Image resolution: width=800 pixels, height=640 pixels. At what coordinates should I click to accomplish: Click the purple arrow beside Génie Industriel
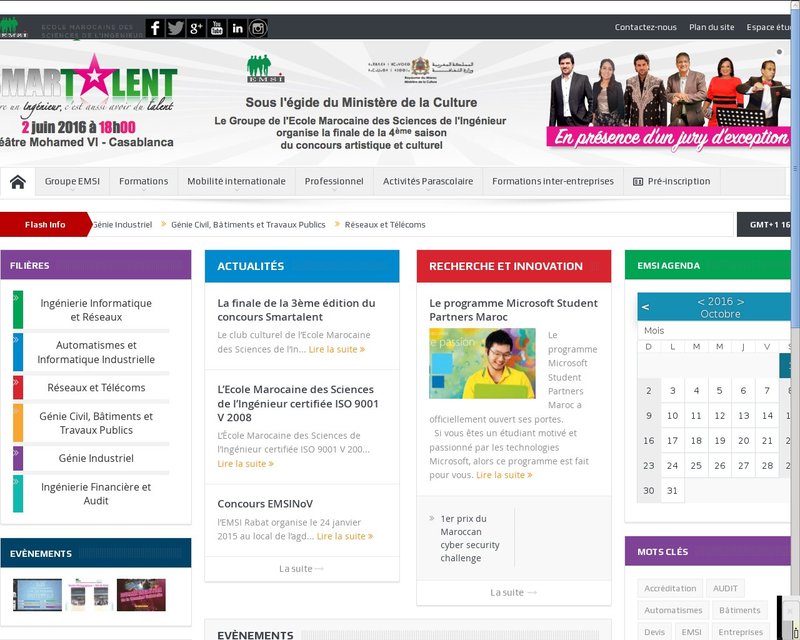(x=18, y=458)
